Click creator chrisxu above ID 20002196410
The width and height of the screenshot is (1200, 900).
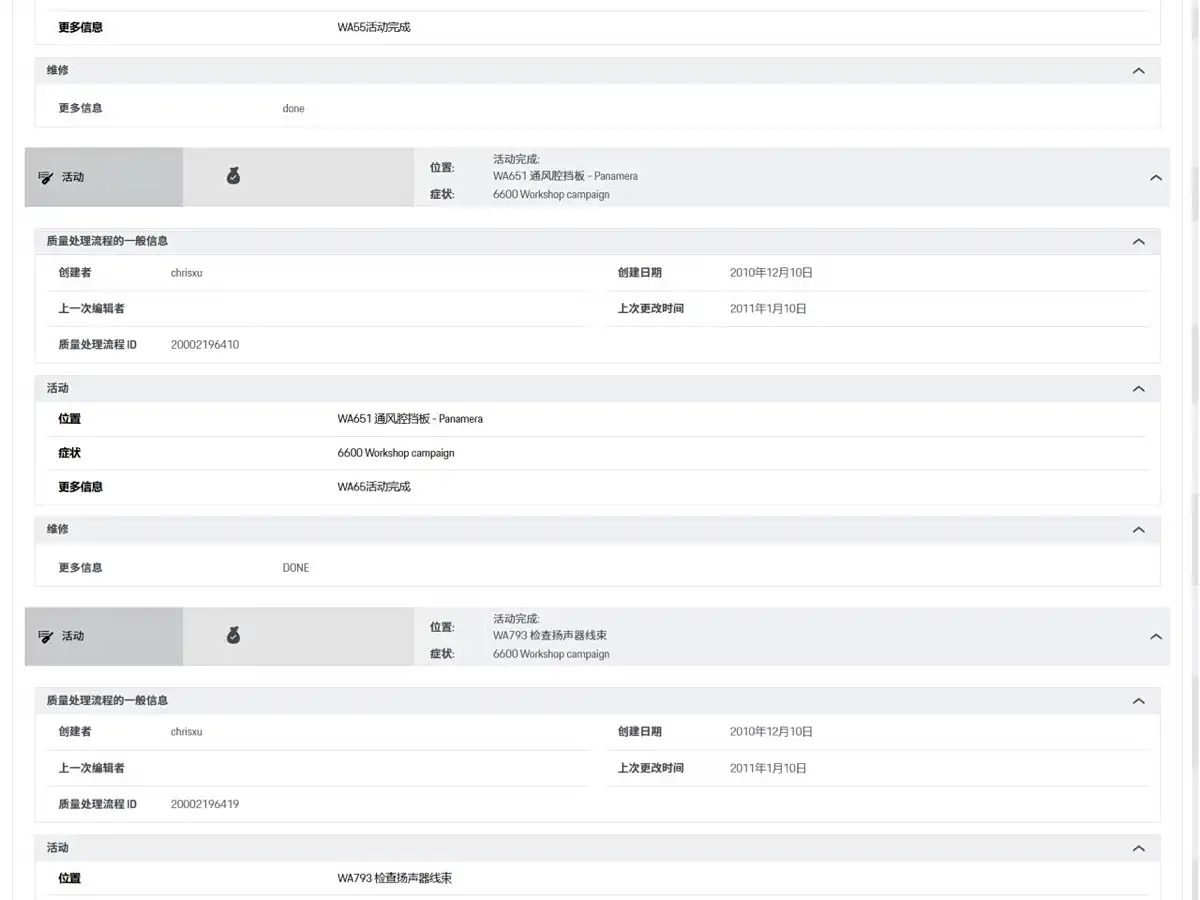[186, 272]
